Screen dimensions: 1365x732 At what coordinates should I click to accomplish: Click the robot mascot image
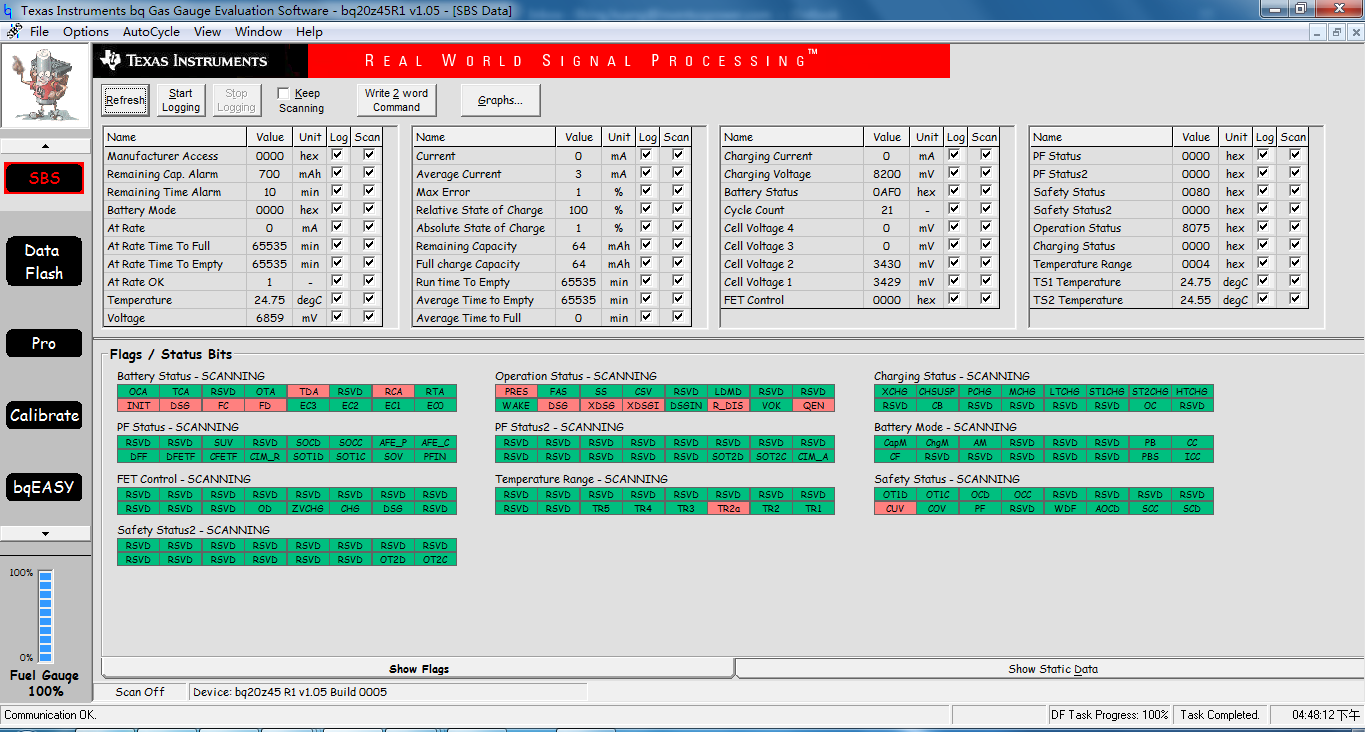44,88
